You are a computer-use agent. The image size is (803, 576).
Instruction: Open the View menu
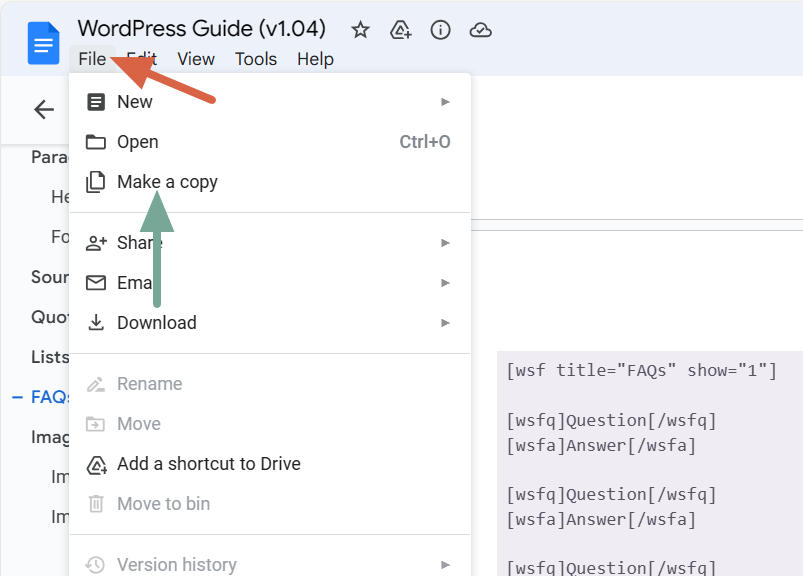coord(196,59)
